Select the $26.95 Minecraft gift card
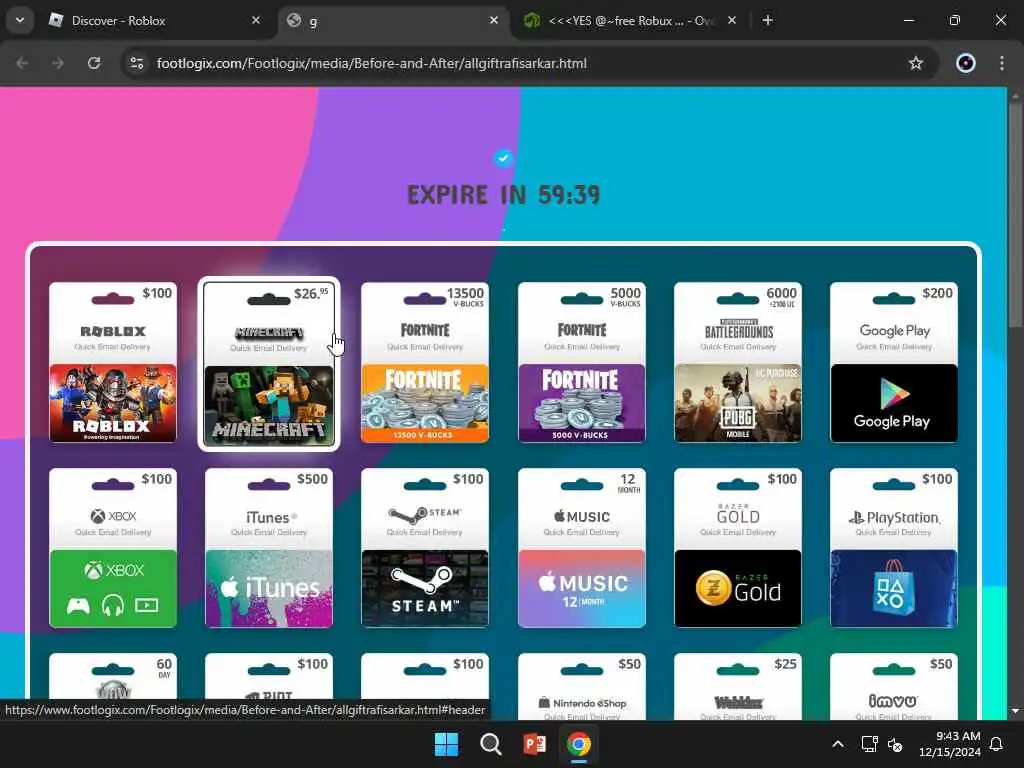 click(x=268, y=364)
